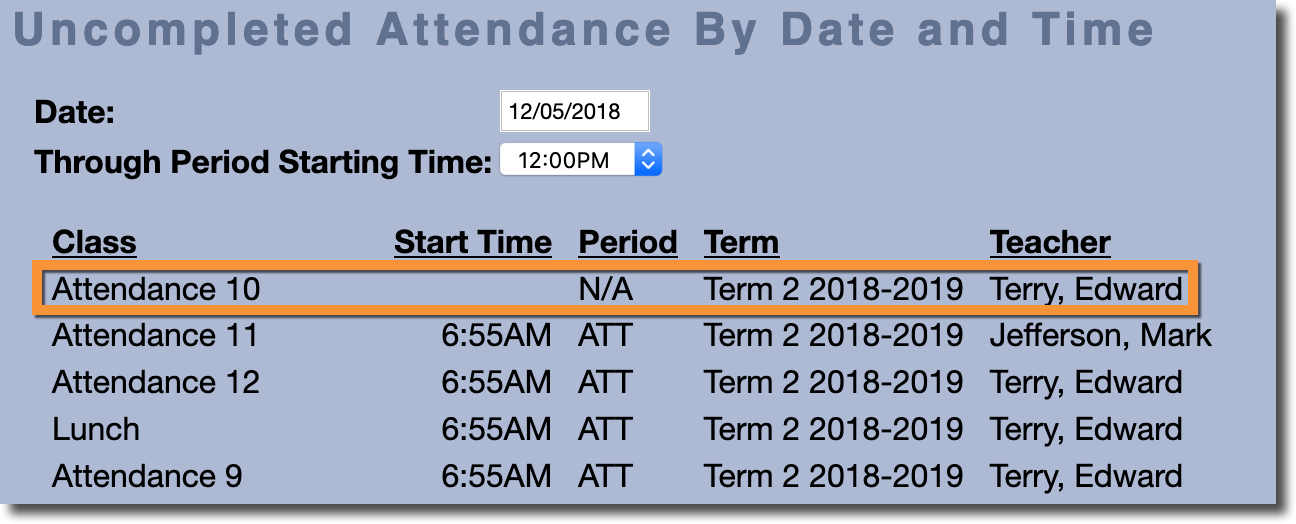Select the Attendance 12 class entry
The image size is (1296, 524).
[x=155, y=382]
